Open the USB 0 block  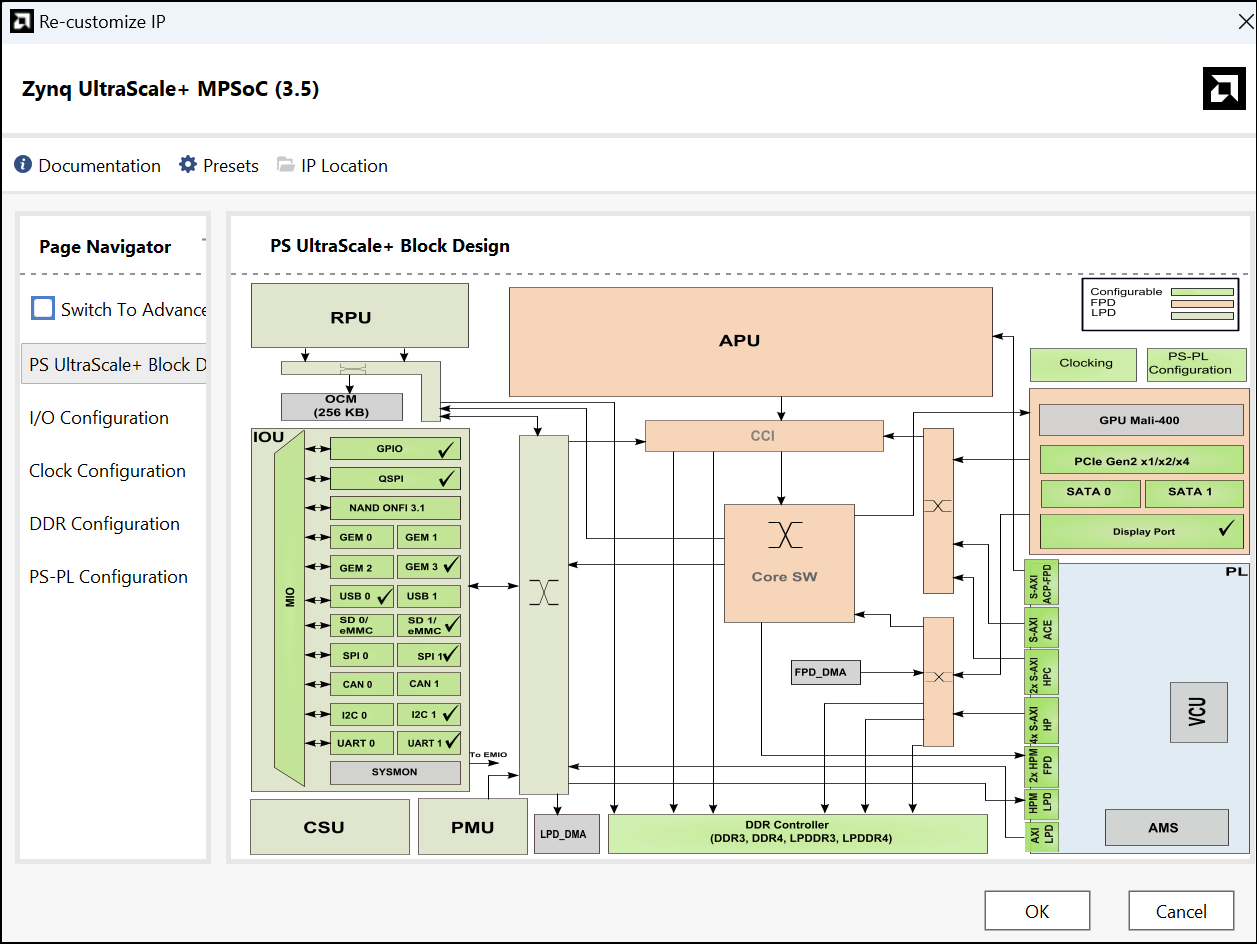pos(362,596)
